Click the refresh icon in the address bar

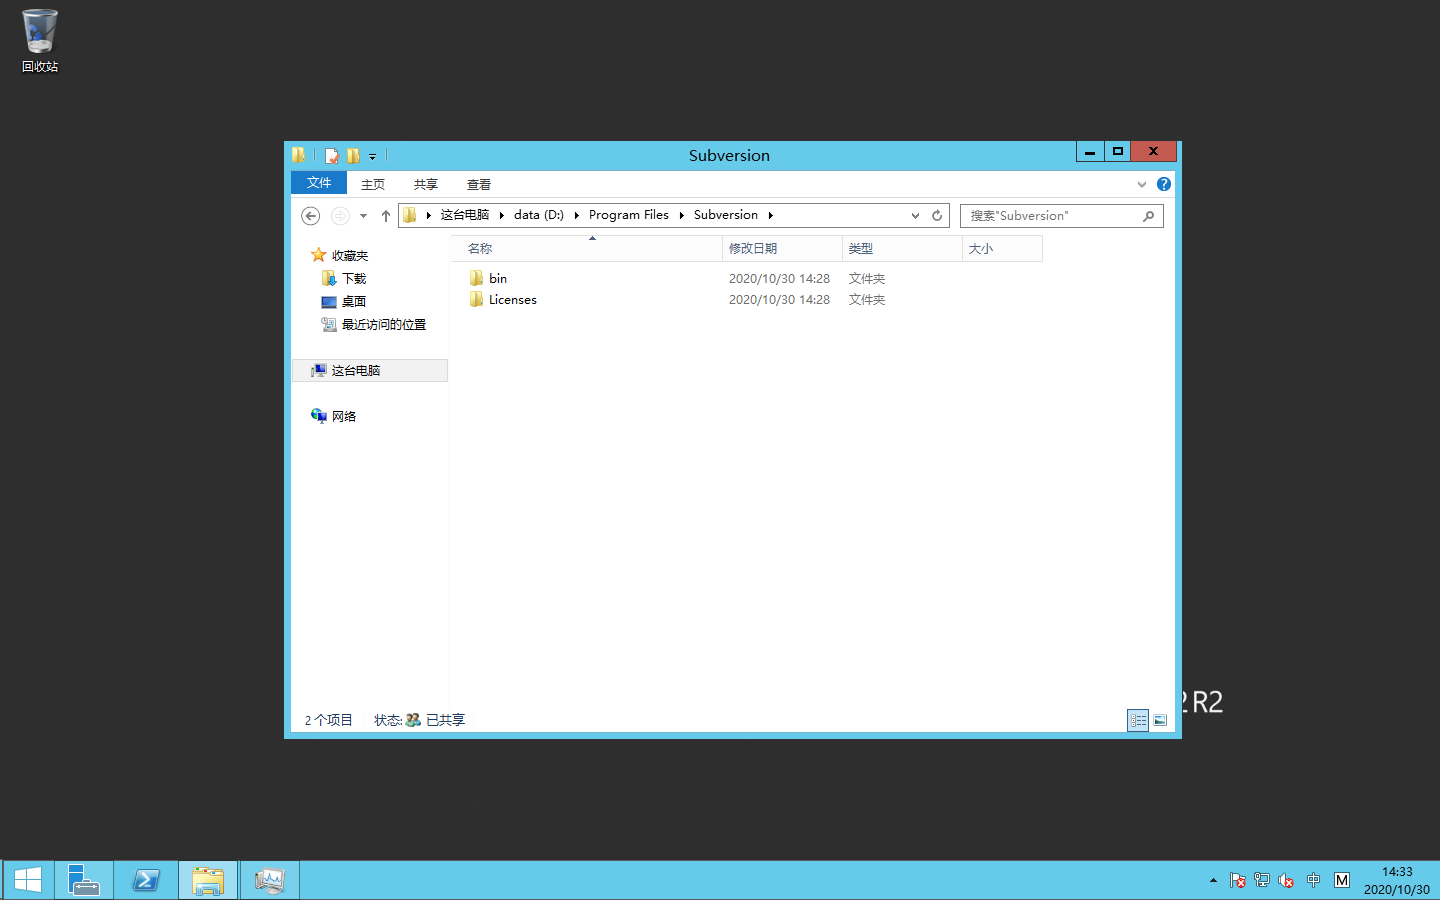click(937, 215)
